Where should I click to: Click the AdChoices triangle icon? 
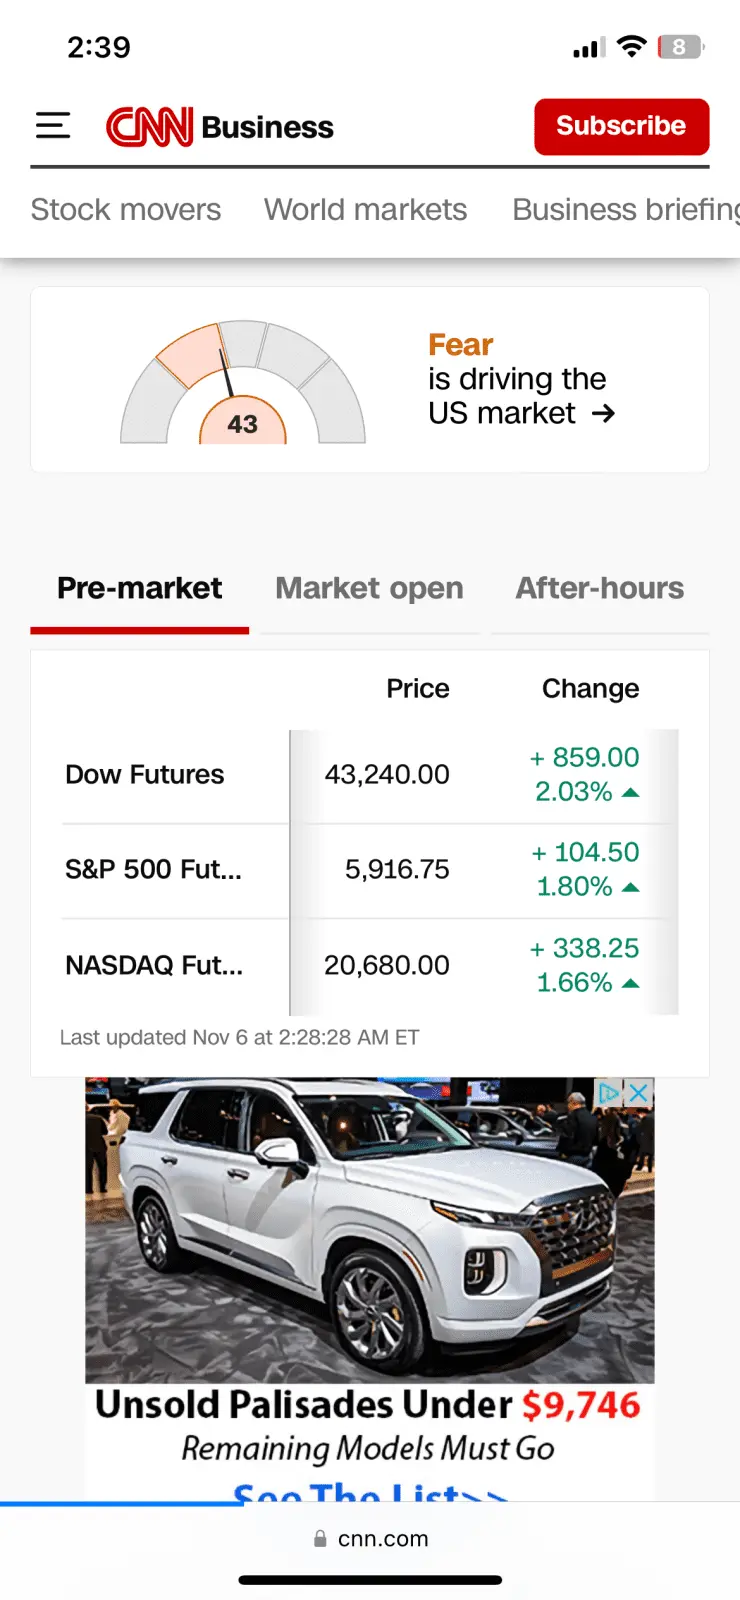609,1093
